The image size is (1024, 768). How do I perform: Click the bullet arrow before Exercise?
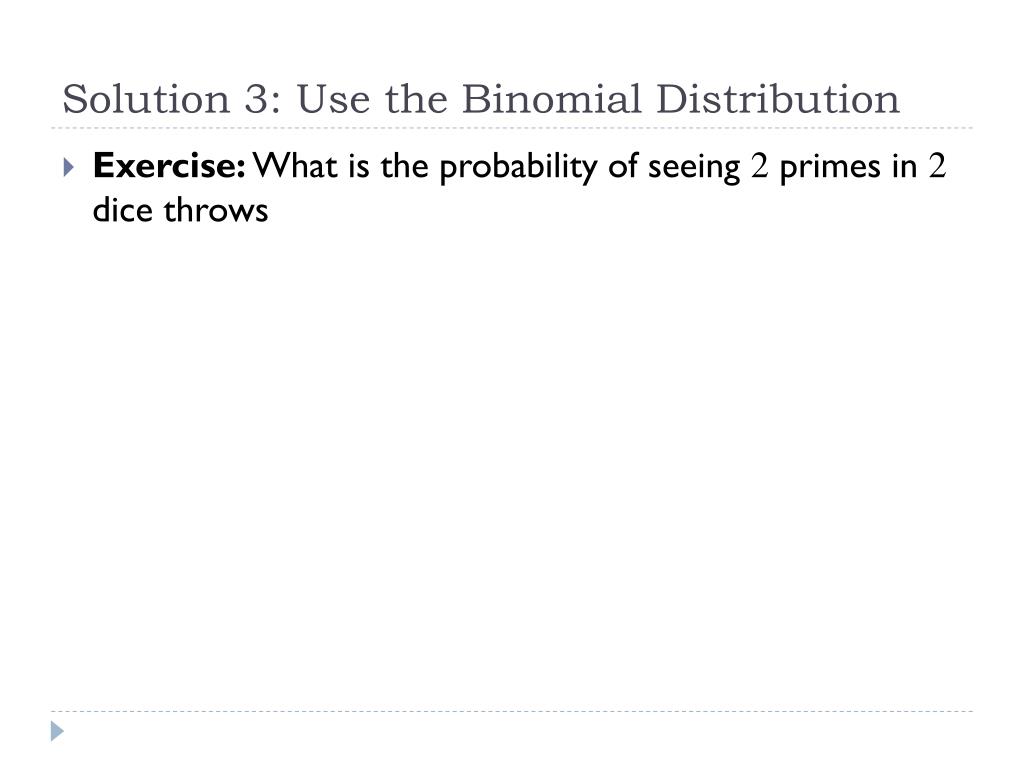coord(69,167)
